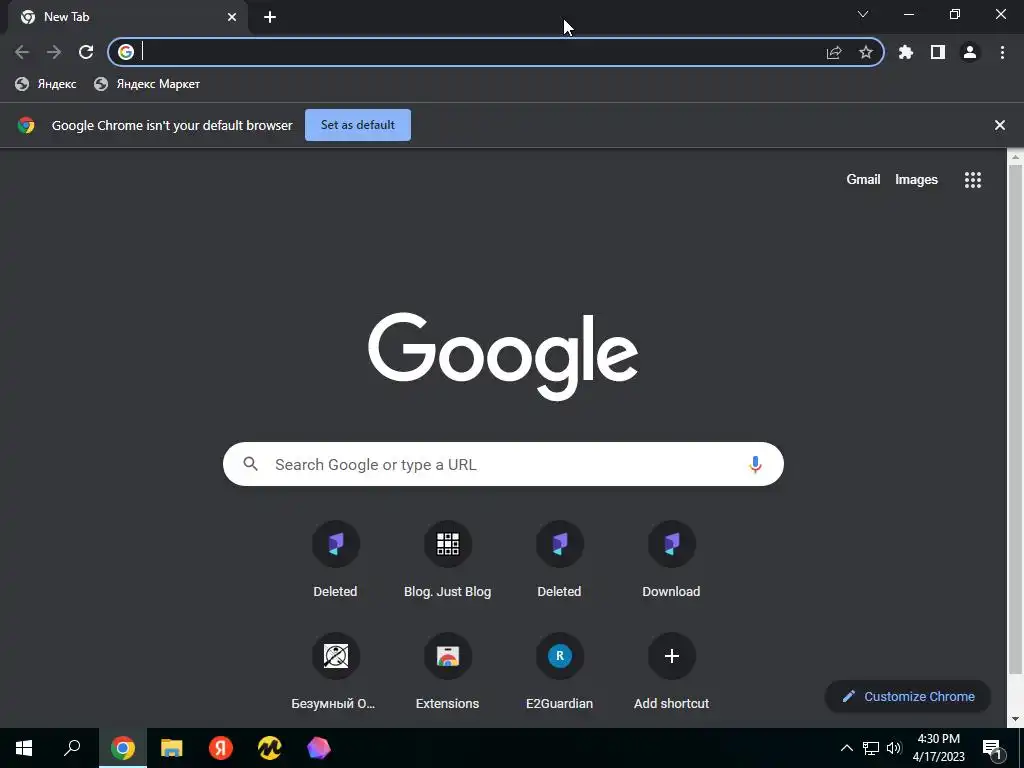Click the Chrome taskbar icon

coord(123,748)
